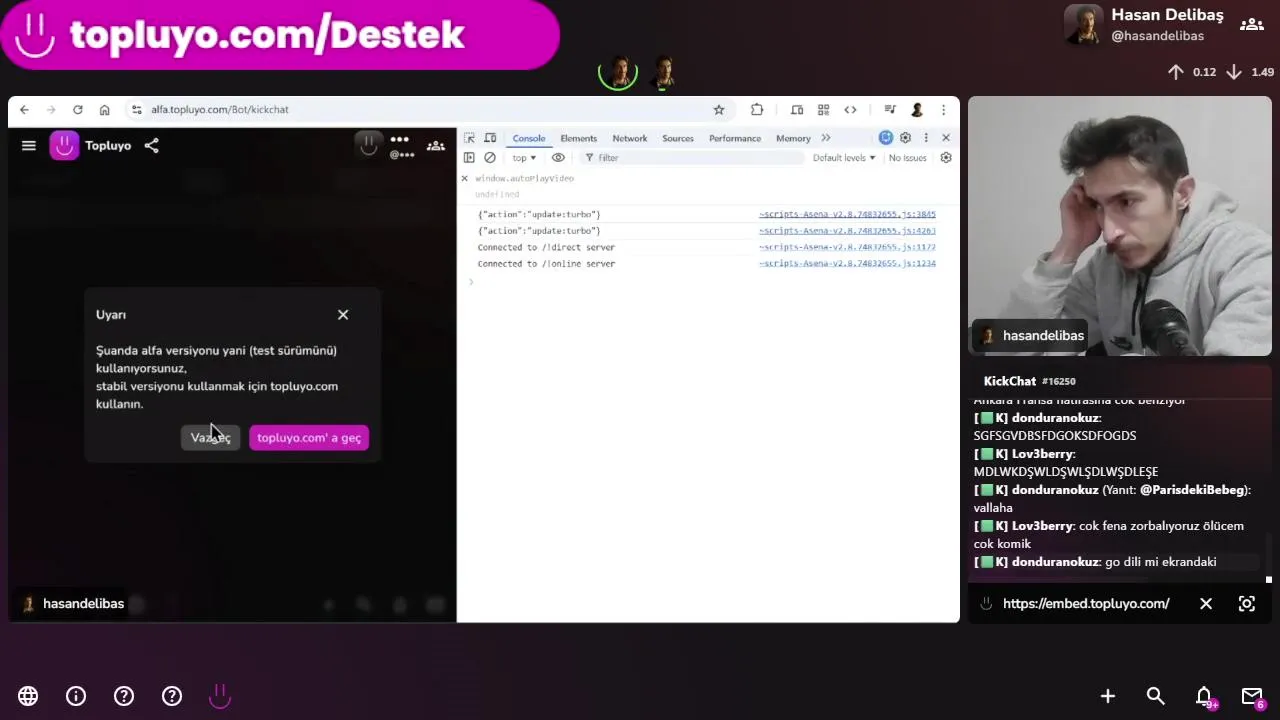Click the console prompt chevron
1280x720 pixels.
471,282
